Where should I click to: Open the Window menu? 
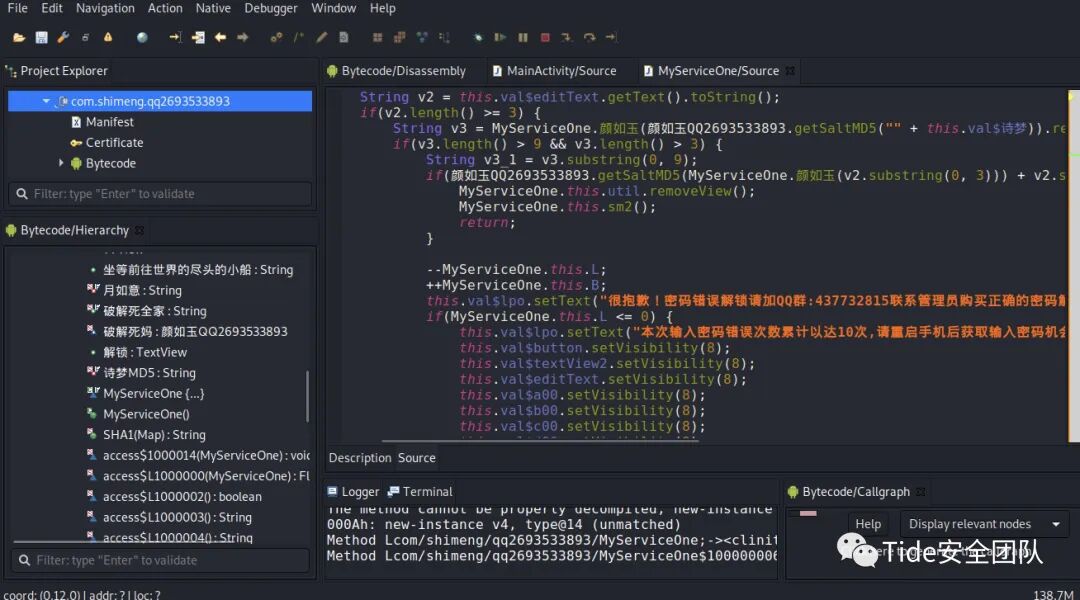click(333, 8)
